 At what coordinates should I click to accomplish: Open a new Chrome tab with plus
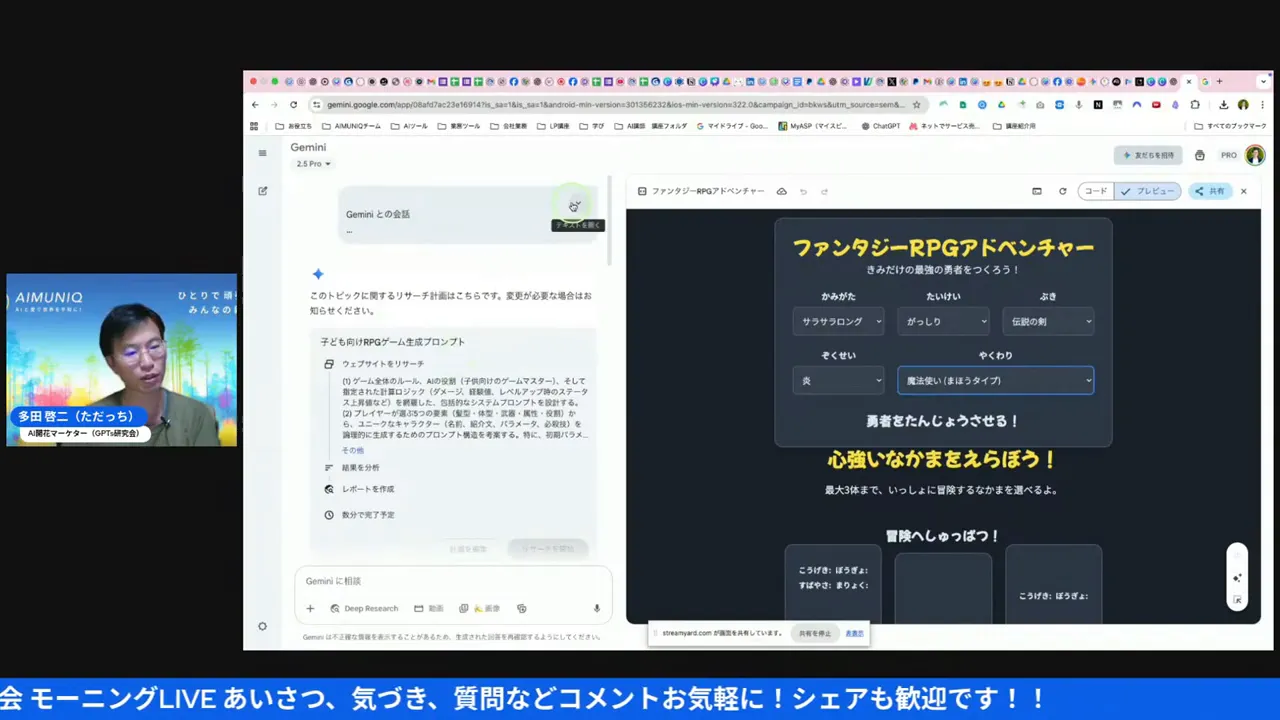[x=1219, y=81]
